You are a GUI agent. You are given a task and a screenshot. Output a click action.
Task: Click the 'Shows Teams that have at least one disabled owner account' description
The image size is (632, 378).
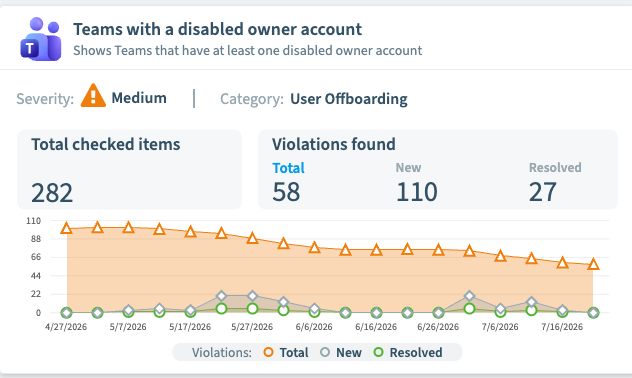point(247,51)
